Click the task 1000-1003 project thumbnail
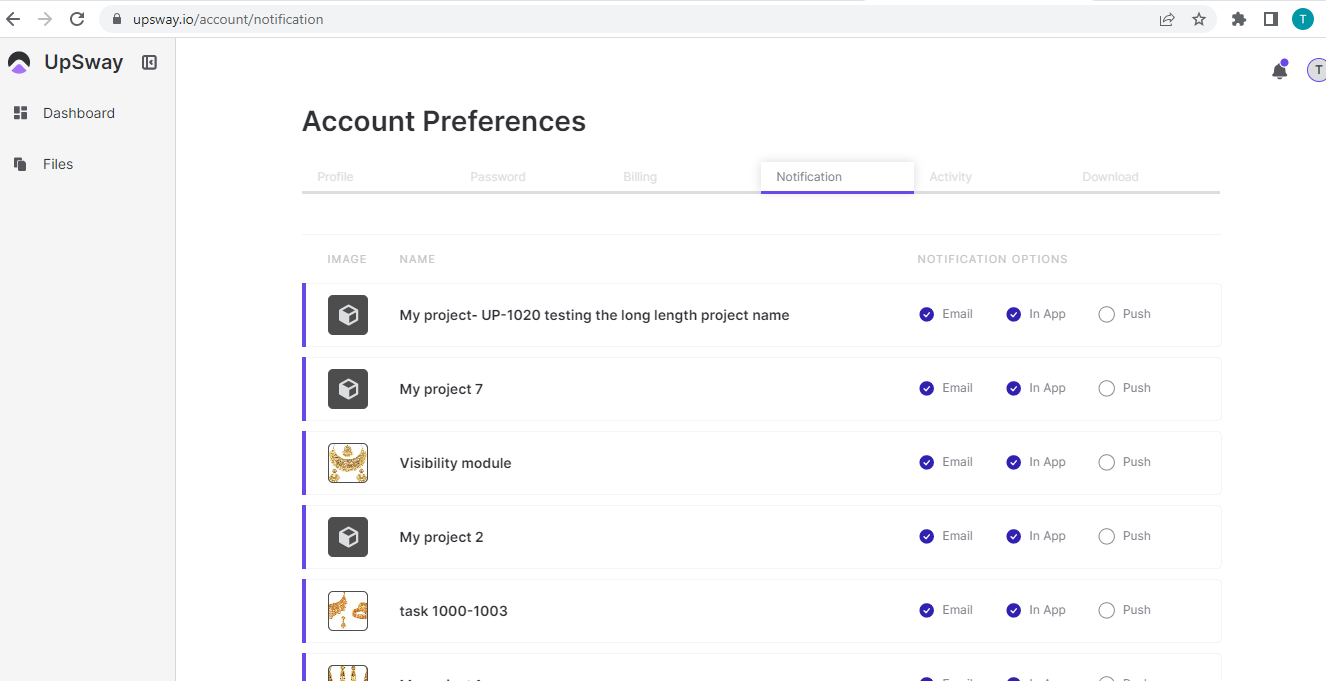This screenshot has height=681, width=1326. coord(348,611)
